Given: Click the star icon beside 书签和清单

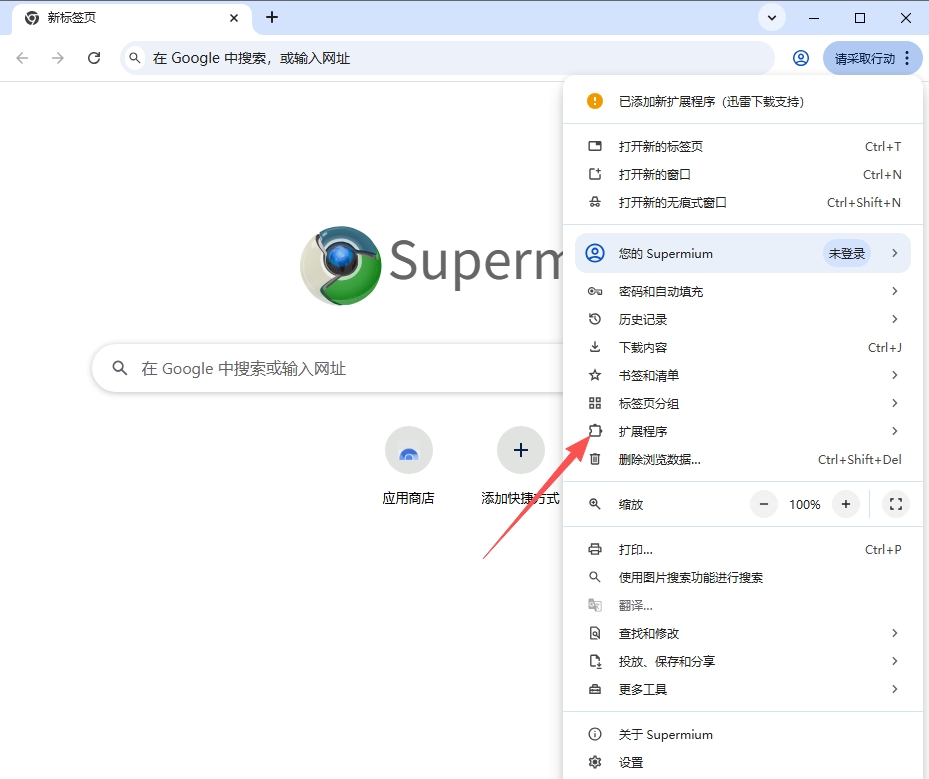Looking at the screenshot, I should point(595,375).
